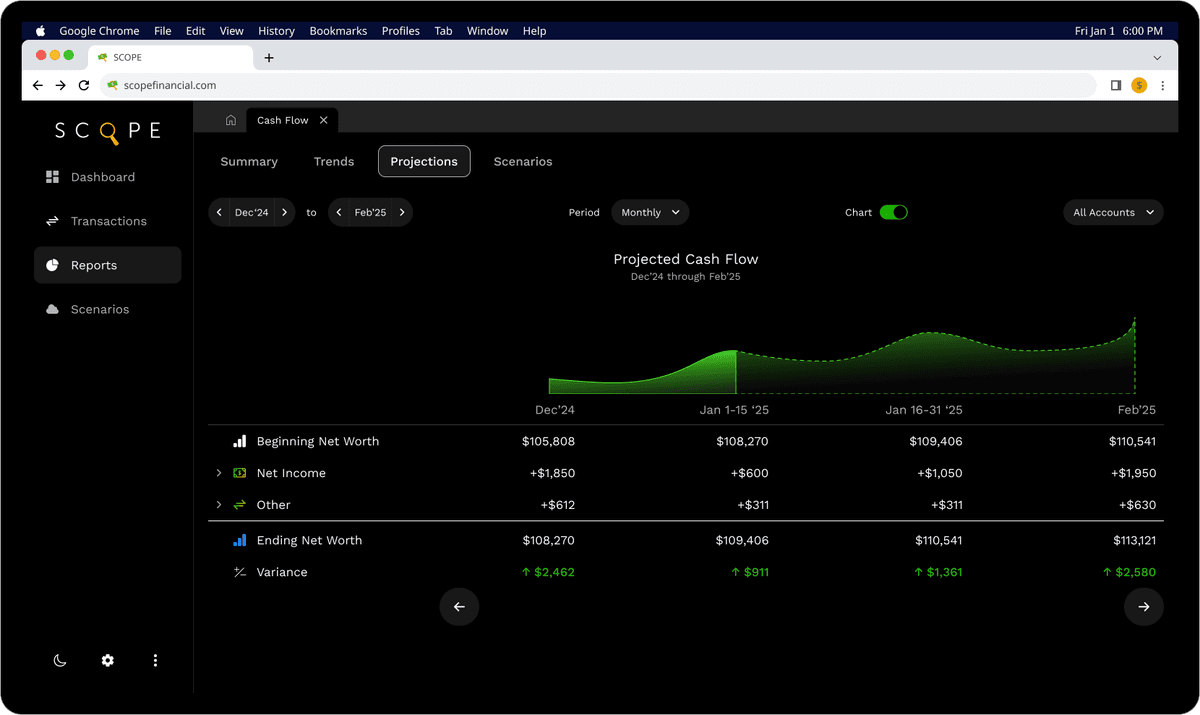
Task: Click the Scenarios cloud icon in sidebar
Action: tap(52, 309)
